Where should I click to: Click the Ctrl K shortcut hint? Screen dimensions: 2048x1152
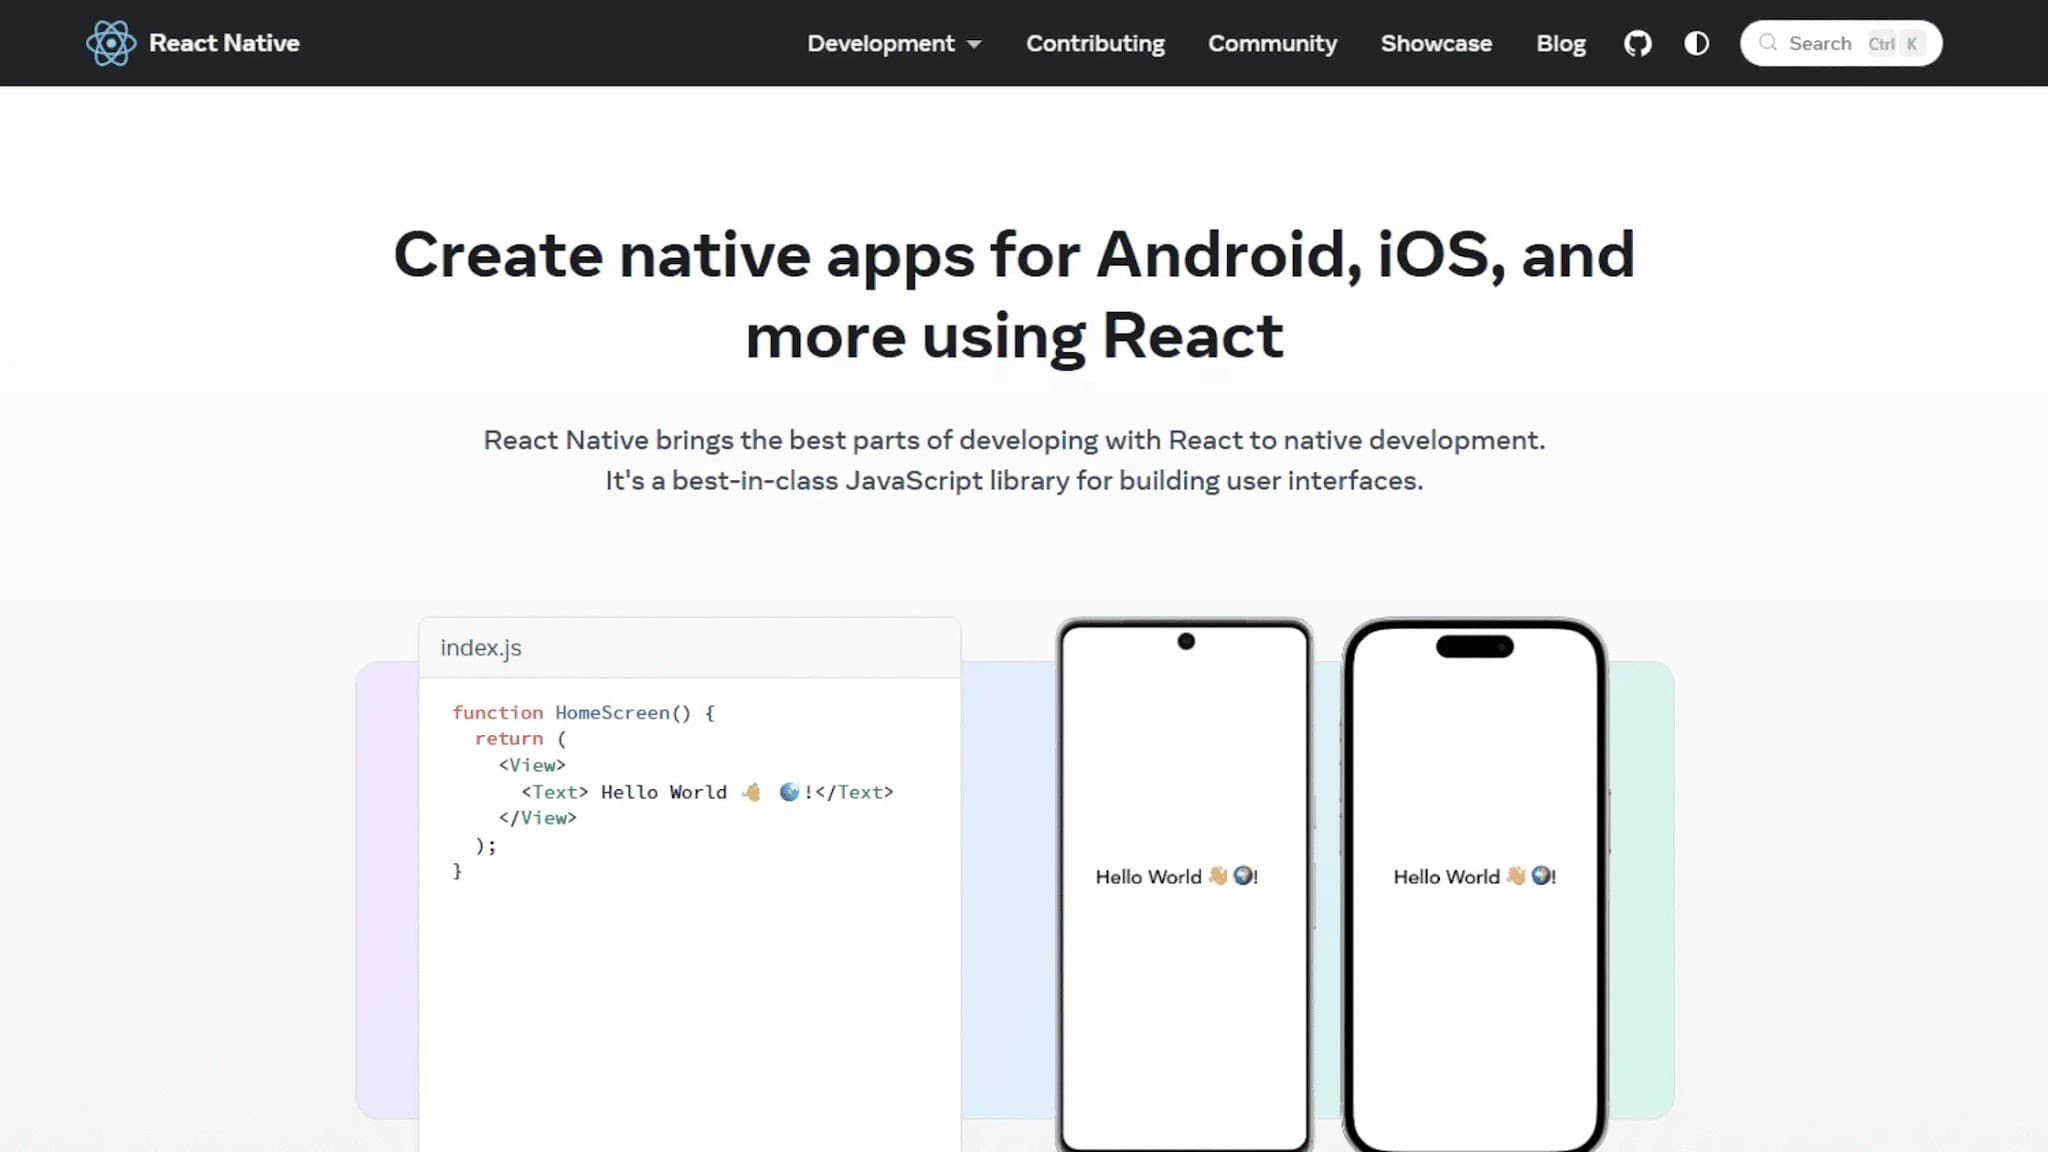click(1895, 43)
